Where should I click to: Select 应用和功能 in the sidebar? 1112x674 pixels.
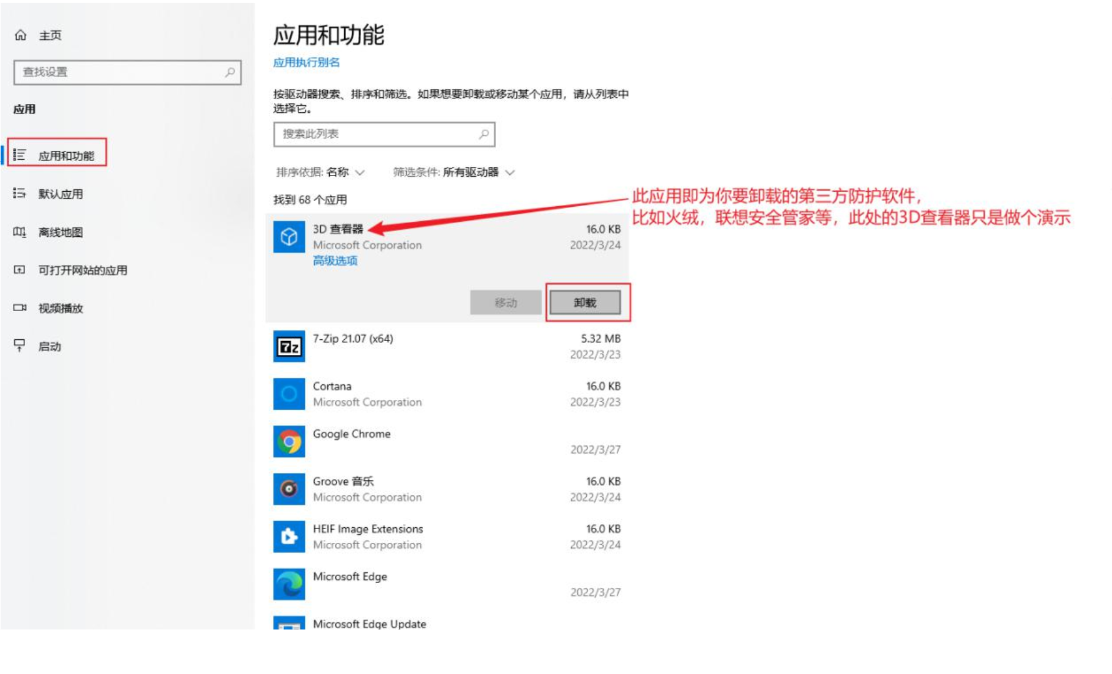coord(66,155)
